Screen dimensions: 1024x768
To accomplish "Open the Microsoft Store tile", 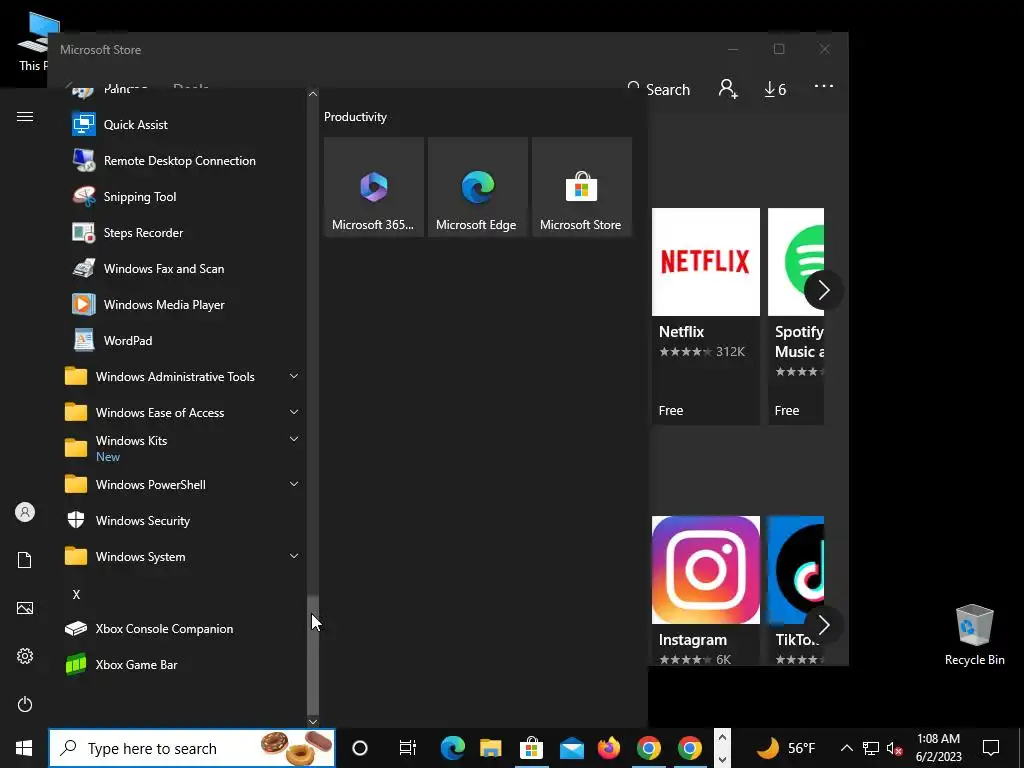I will click(x=582, y=187).
